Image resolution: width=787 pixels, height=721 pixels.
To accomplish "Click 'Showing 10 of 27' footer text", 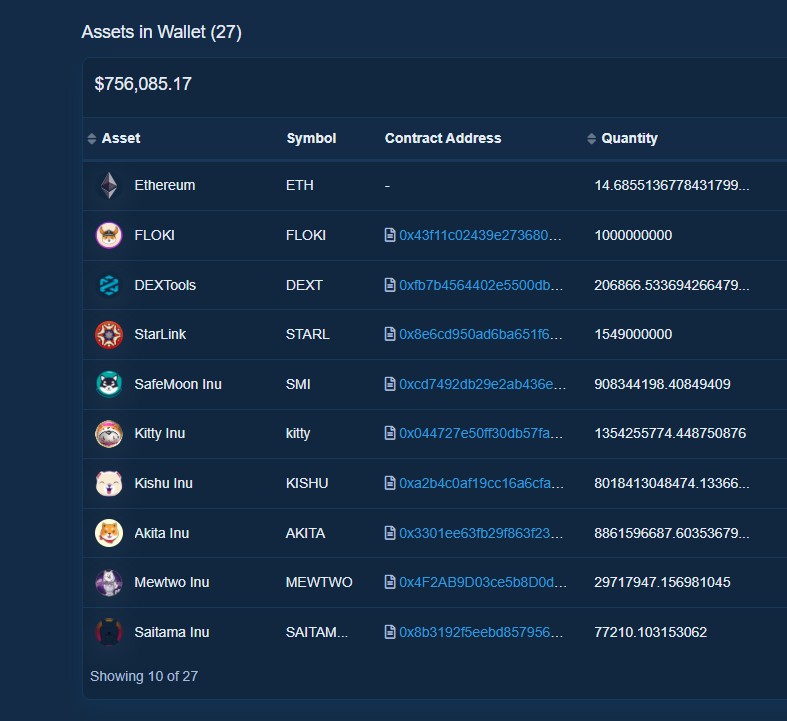I will pyautogui.click(x=144, y=676).
